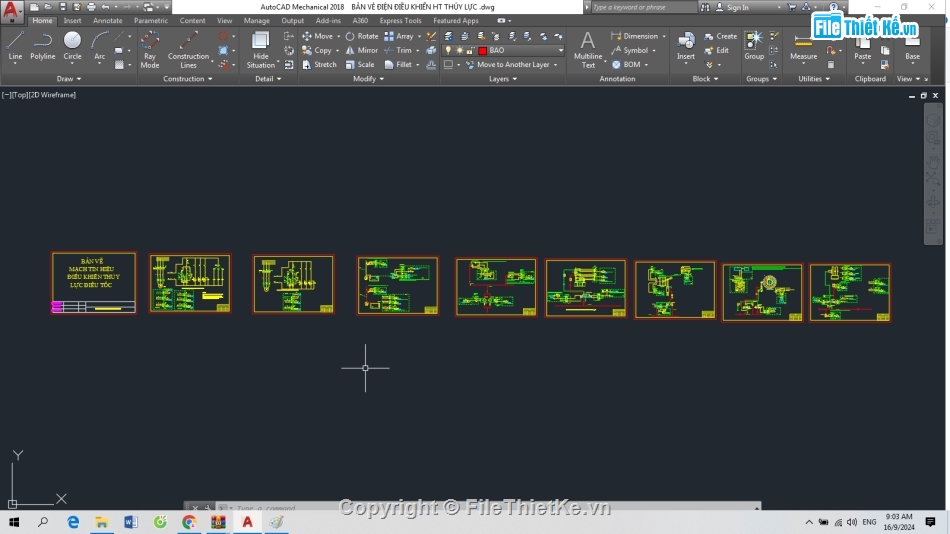Image resolution: width=950 pixels, height=534 pixels.
Task: Select the Circle tool
Action: coord(72,46)
